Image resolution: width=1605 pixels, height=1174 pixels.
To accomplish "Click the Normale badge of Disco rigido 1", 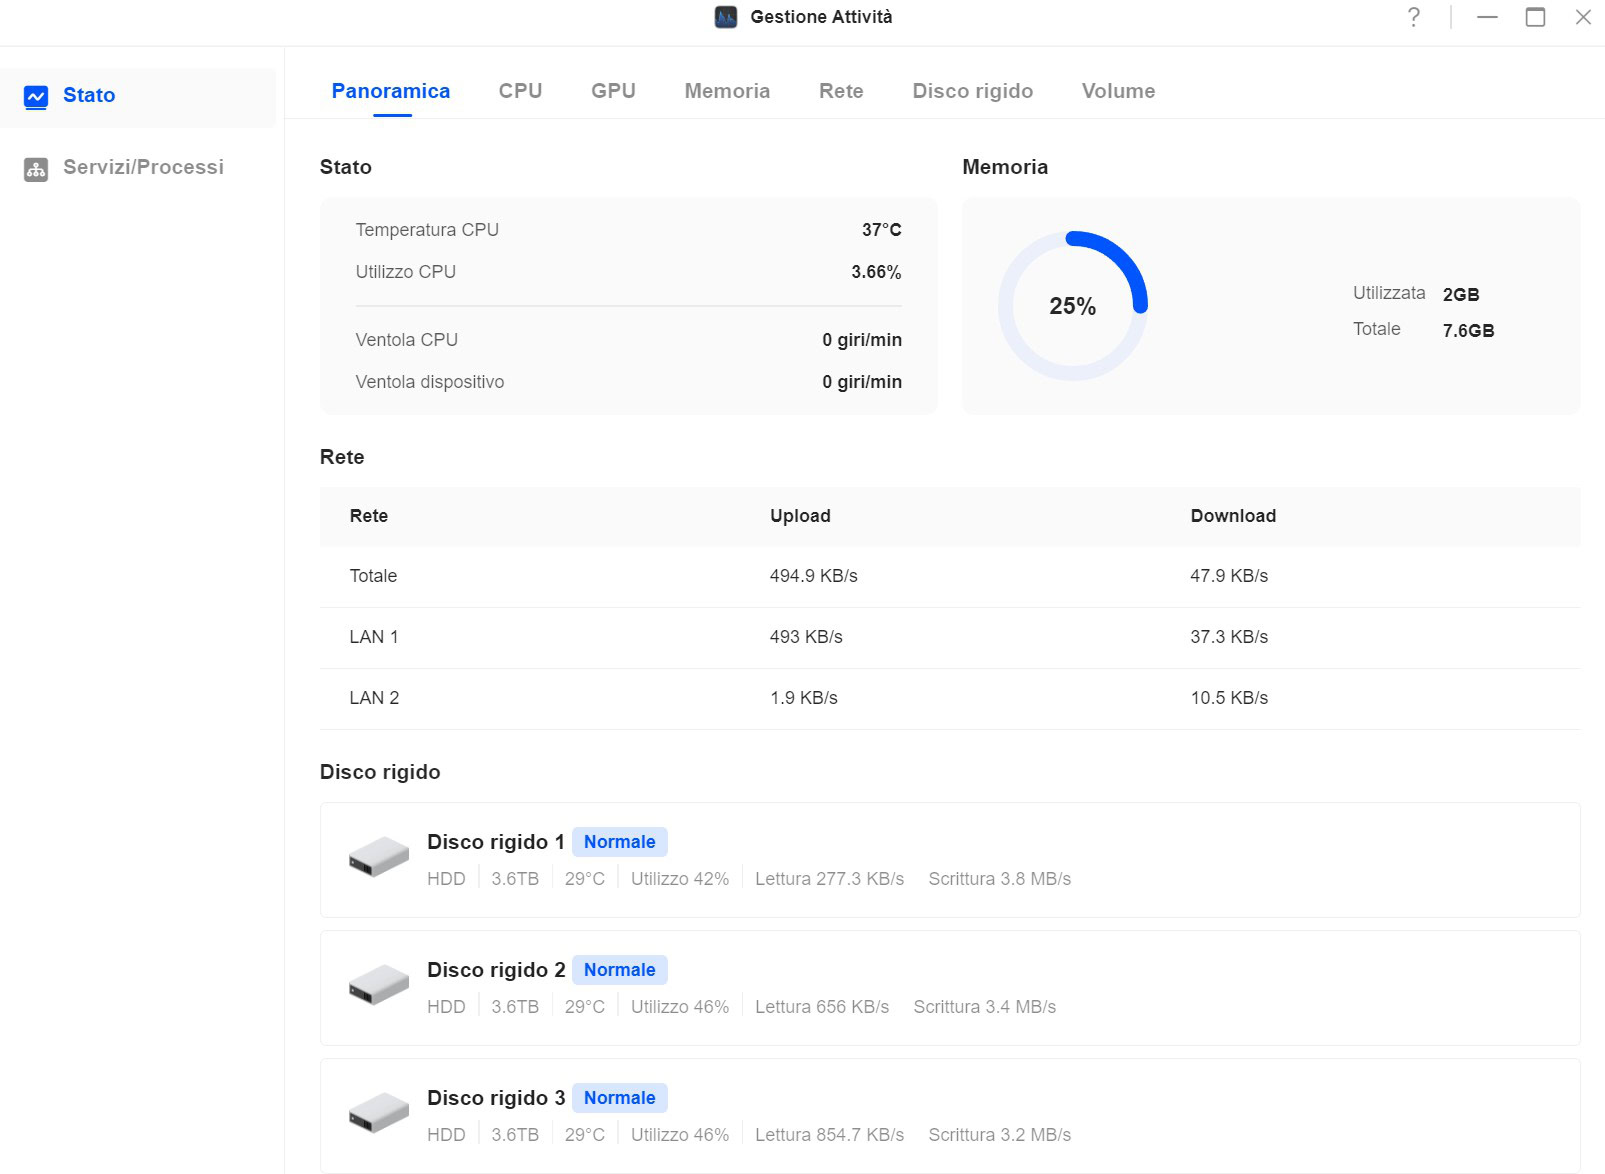I will coord(619,842).
